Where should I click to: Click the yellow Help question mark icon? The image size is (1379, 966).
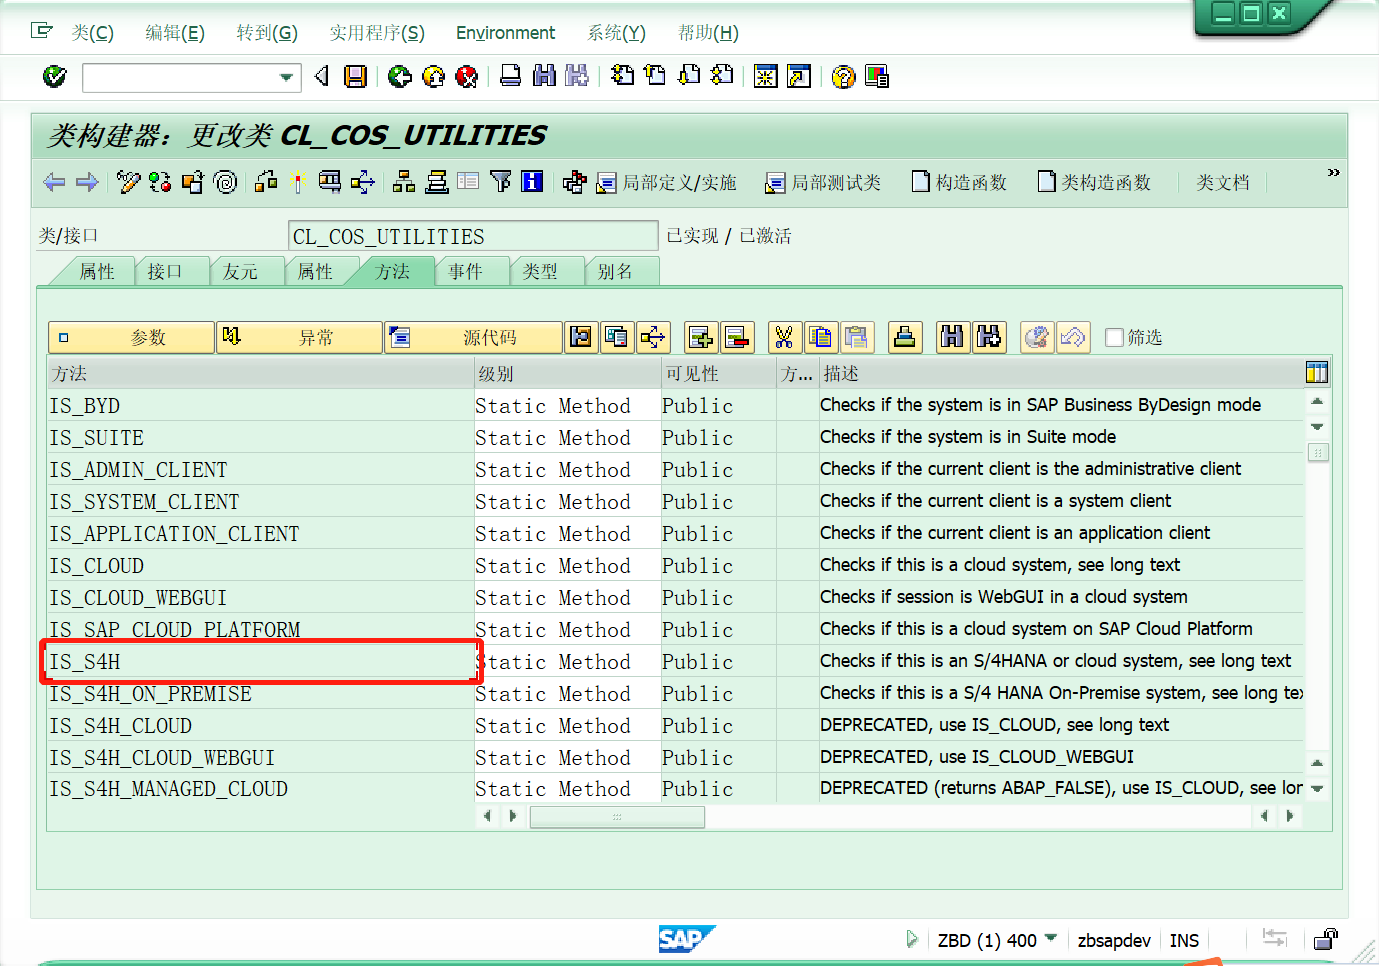point(843,76)
